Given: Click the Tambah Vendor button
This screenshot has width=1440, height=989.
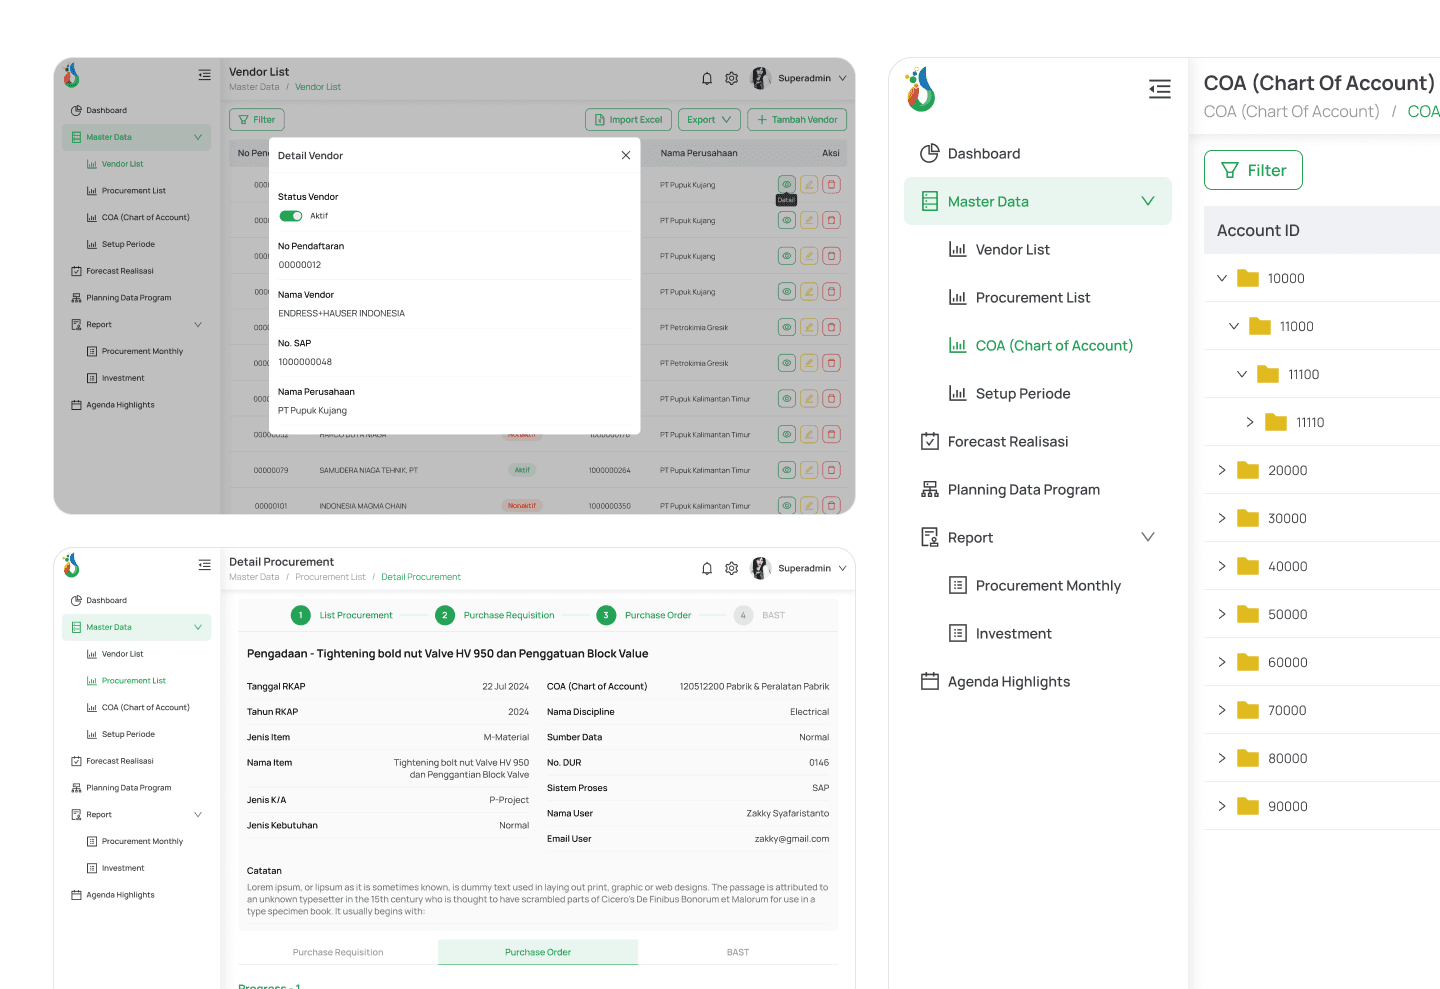Looking at the screenshot, I should click(x=797, y=119).
